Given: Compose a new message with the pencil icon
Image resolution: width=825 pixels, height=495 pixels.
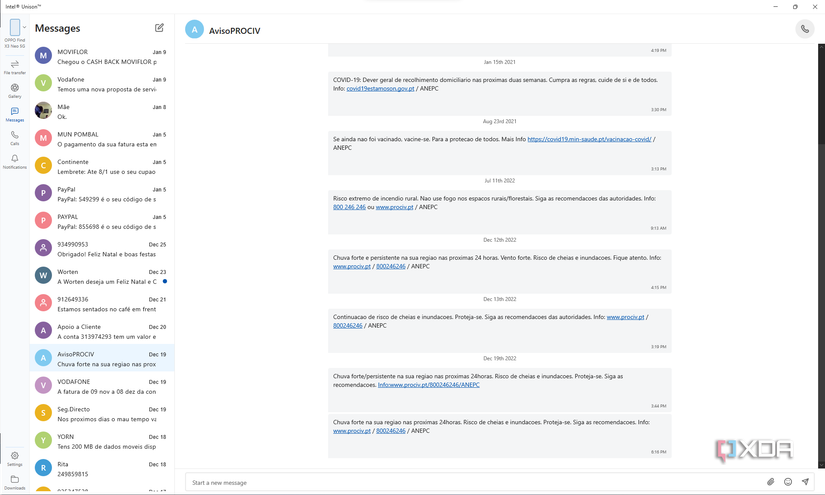Looking at the screenshot, I should pyautogui.click(x=159, y=28).
